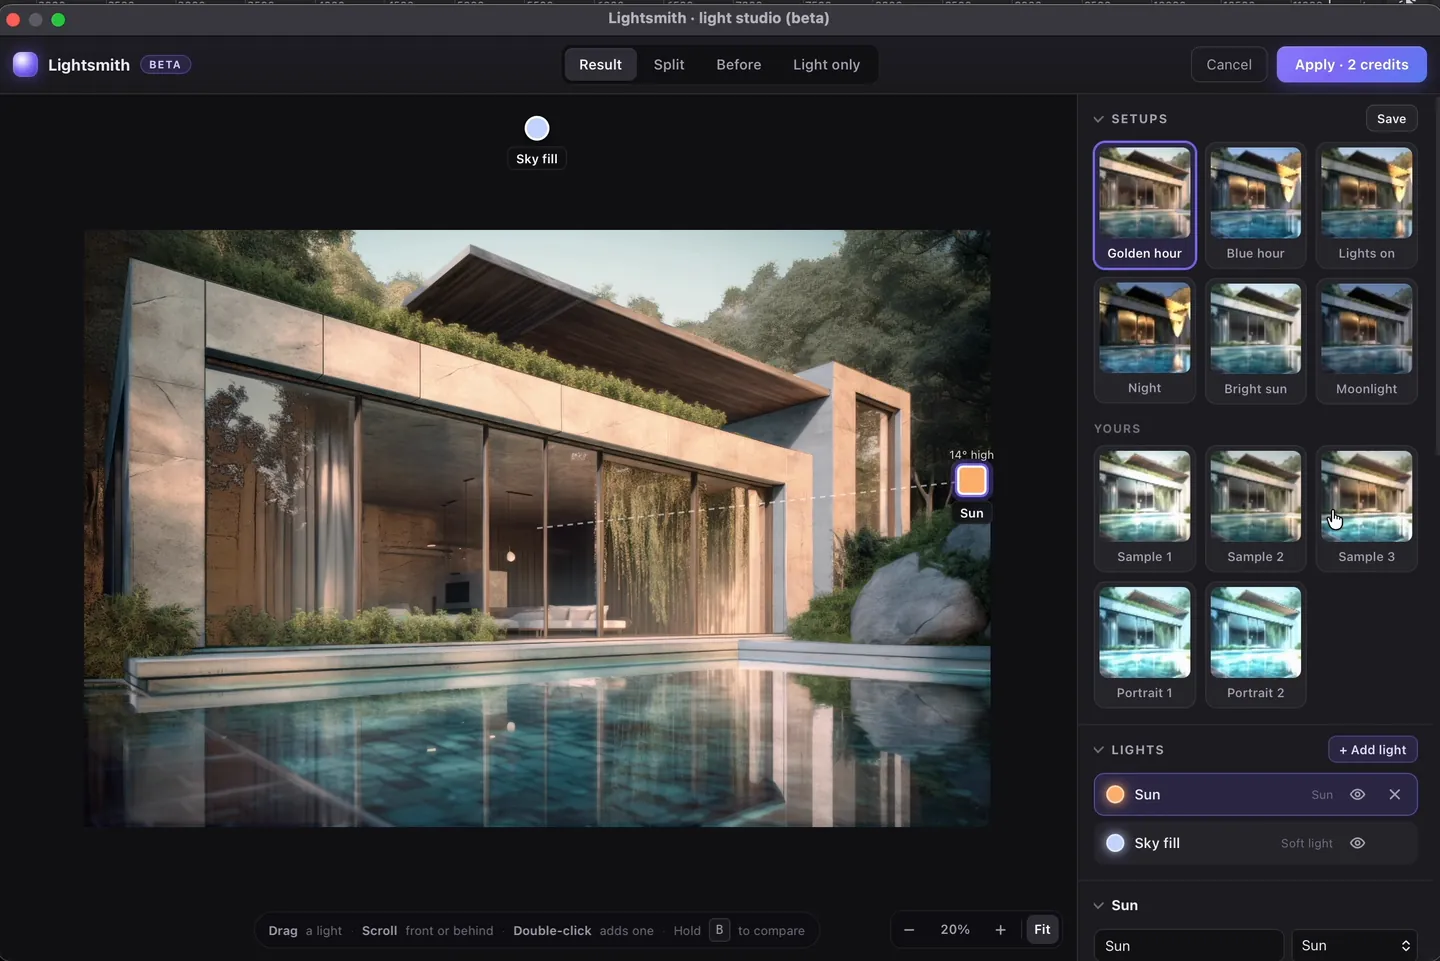Apply the Night setup

point(1145,340)
